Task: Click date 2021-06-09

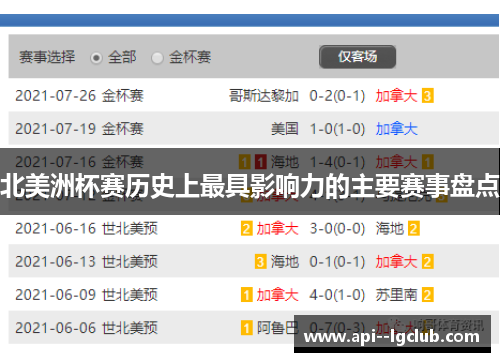Action: click(x=56, y=295)
